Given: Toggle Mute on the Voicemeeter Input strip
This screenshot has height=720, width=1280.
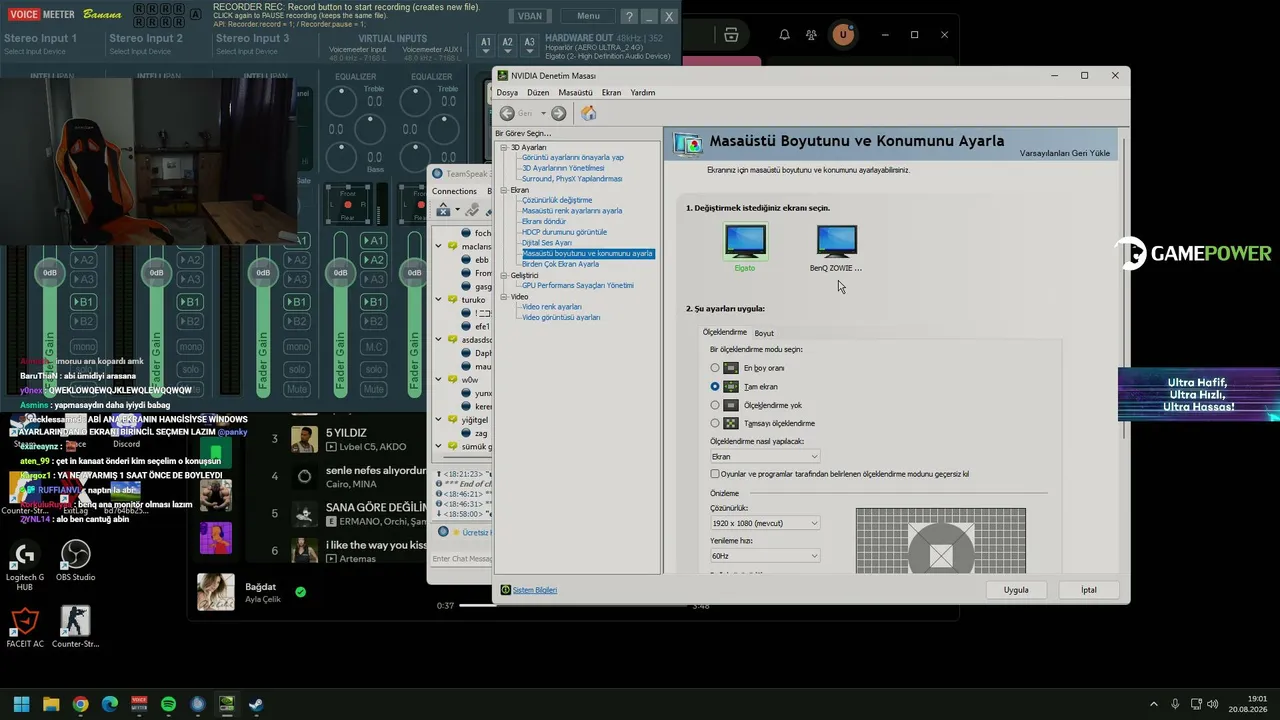Looking at the screenshot, I should [374, 389].
